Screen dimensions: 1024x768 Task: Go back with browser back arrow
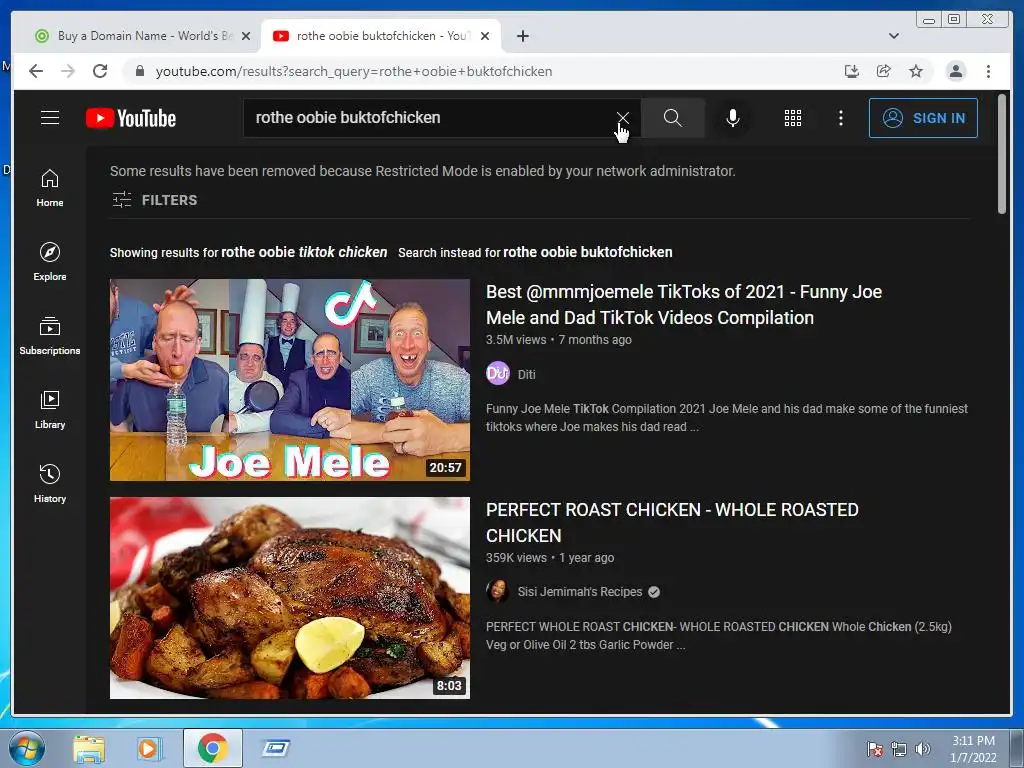click(36, 71)
